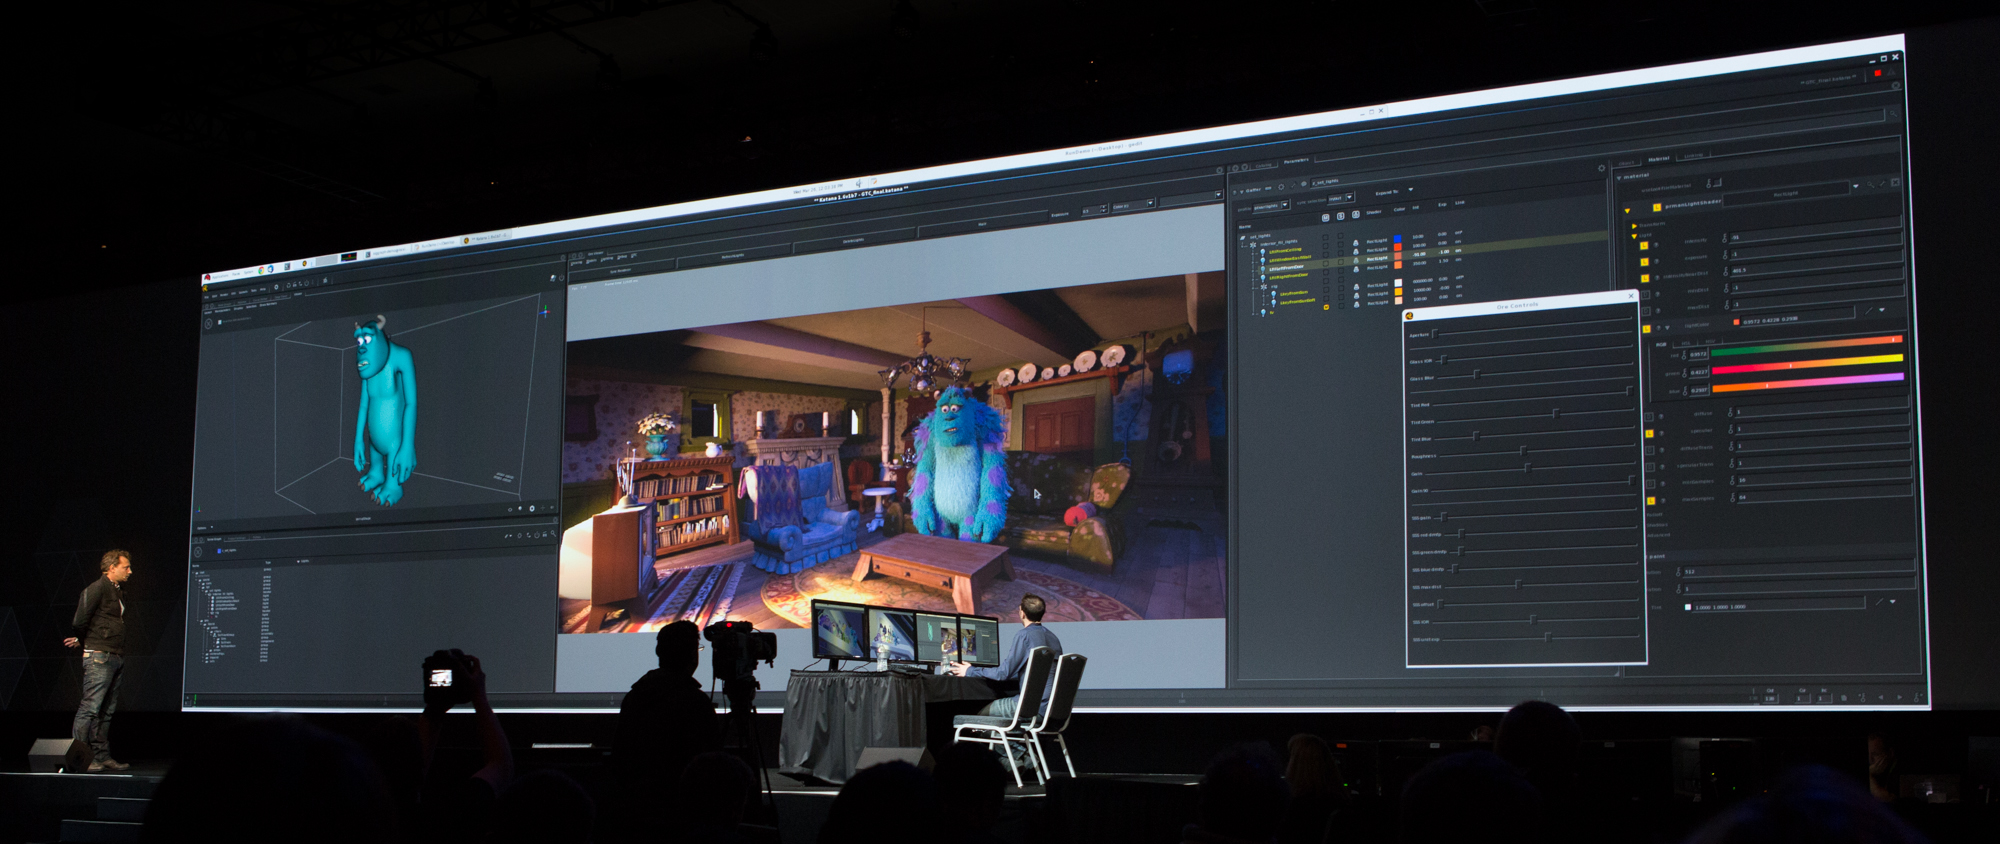Switch to the Material tab
This screenshot has height=844, width=2000.
click(1659, 159)
